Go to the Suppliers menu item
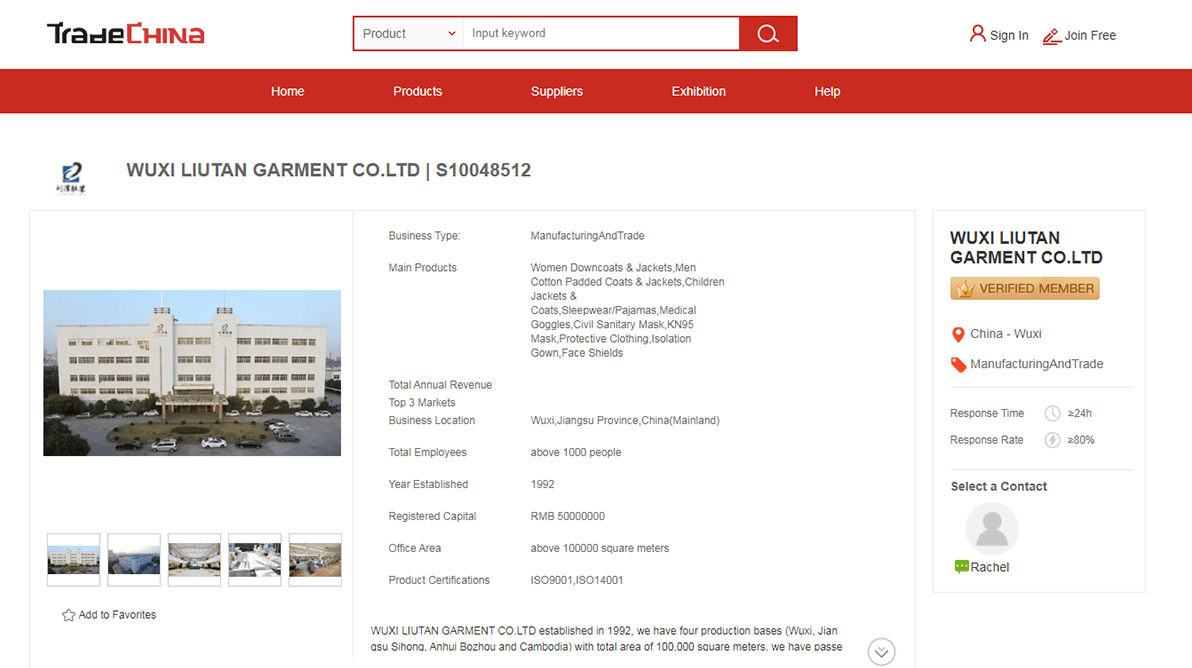The height and width of the screenshot is (668, 1192). click(556, 91)
